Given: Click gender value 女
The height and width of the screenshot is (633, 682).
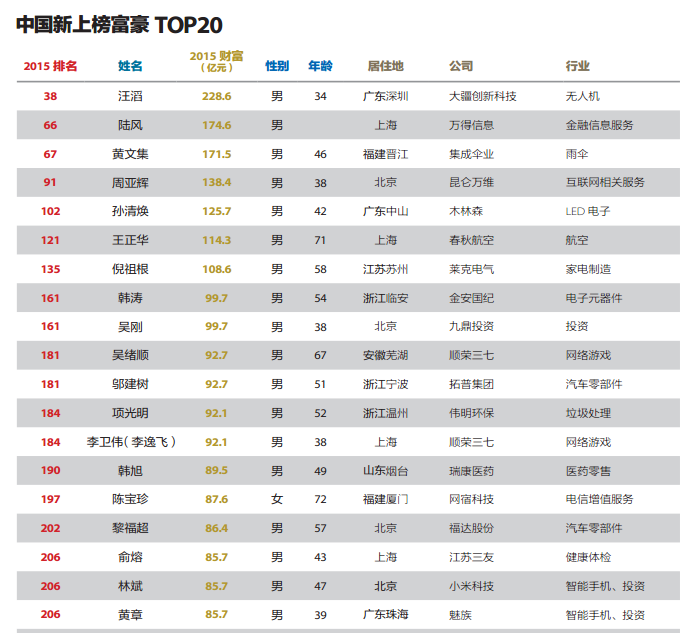Looking at the screenshot, I should (277, 499).
